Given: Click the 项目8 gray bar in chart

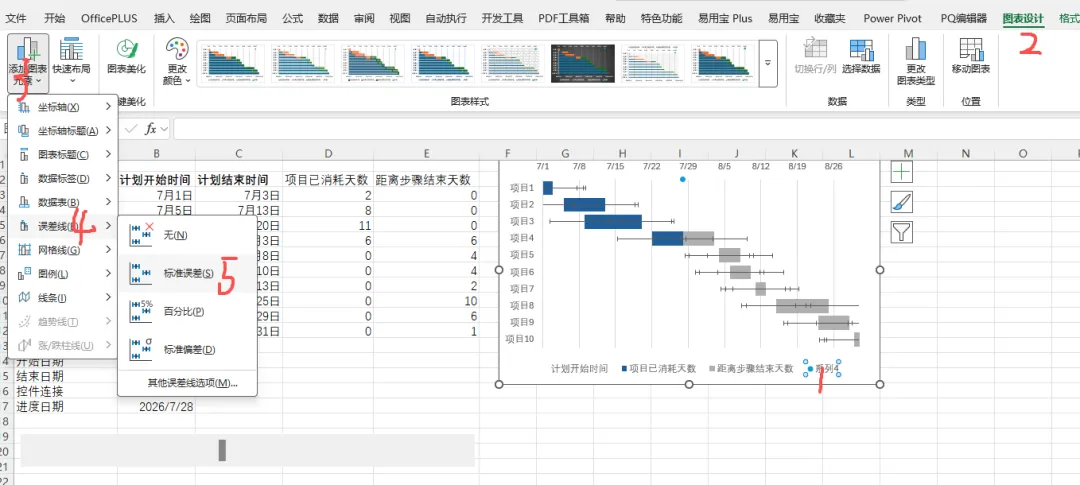Looking at the screenshot, I should 802,306.
